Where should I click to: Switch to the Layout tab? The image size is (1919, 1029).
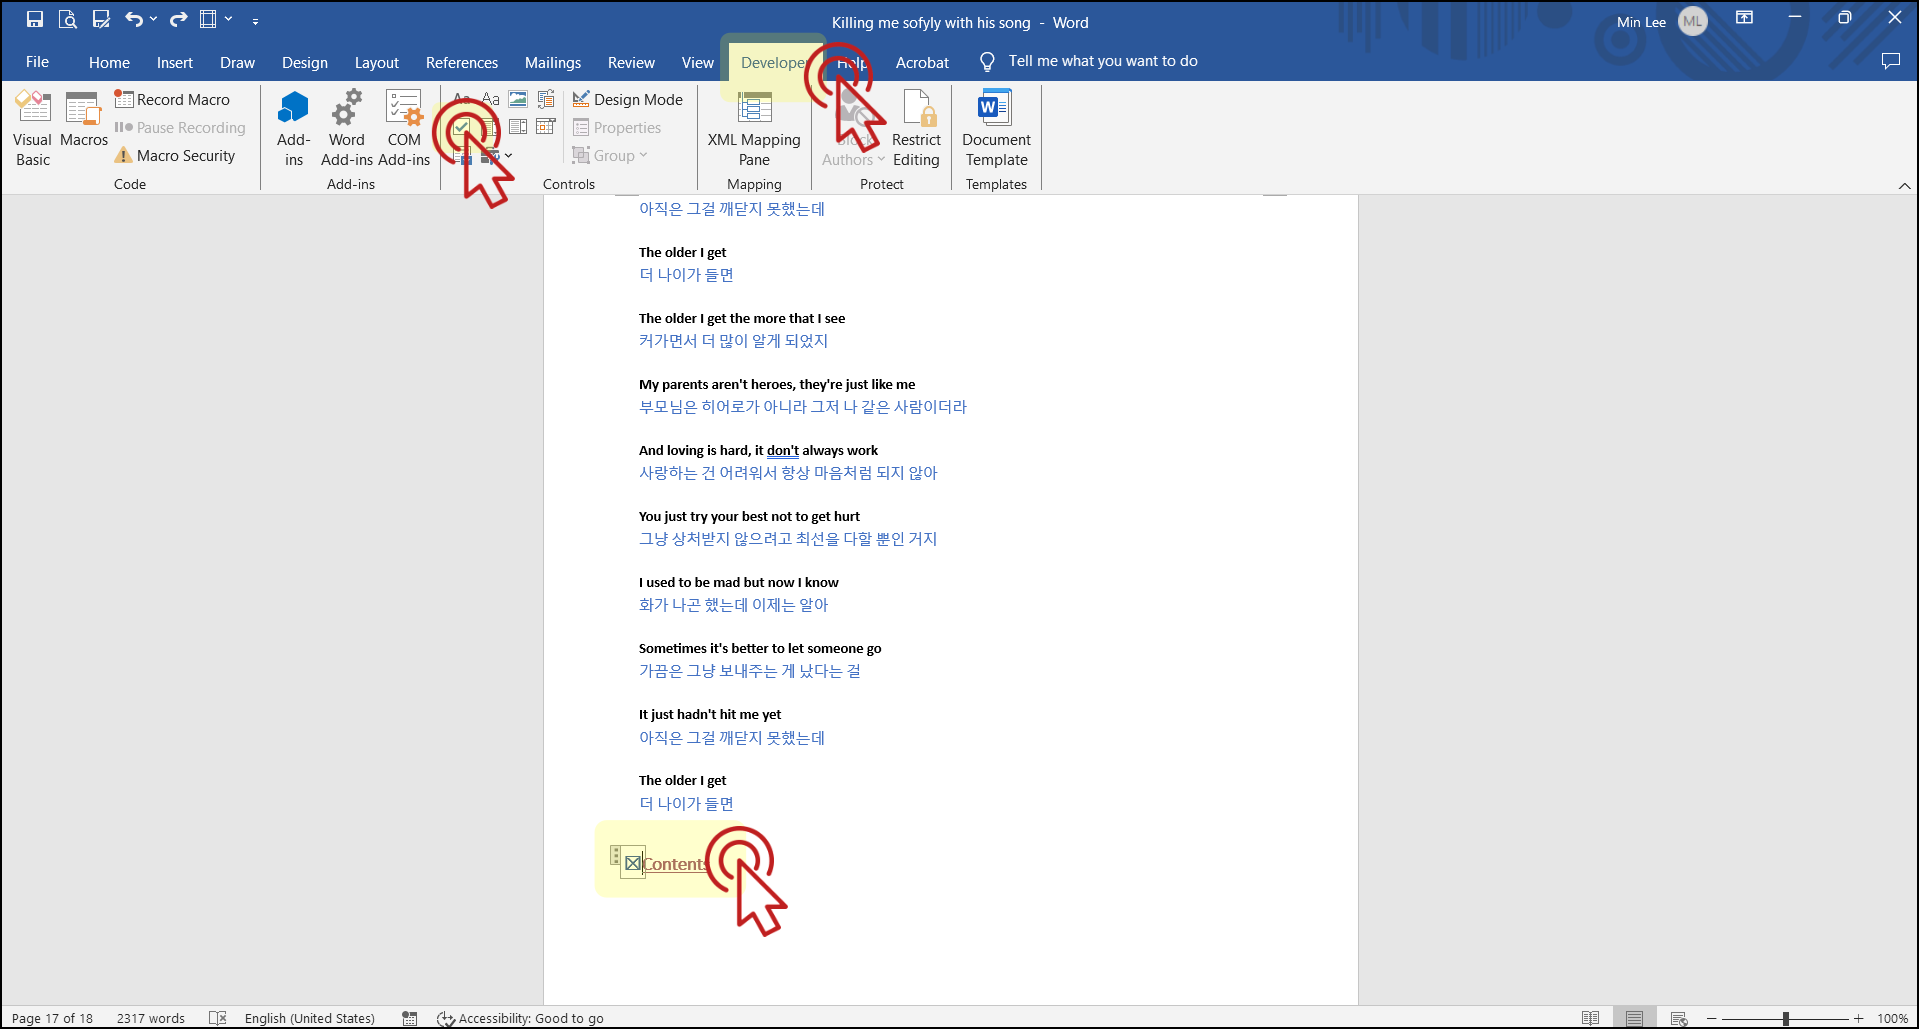(376, 62)
